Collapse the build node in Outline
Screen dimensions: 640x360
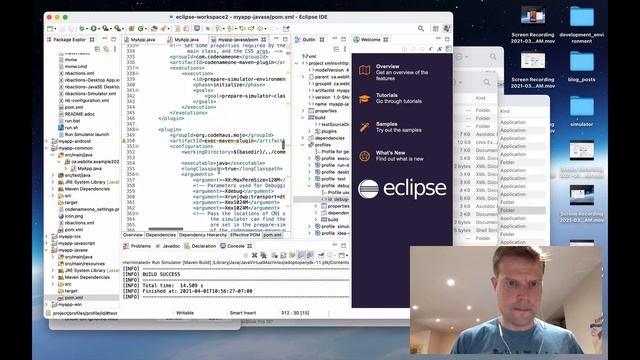(303, 118)
